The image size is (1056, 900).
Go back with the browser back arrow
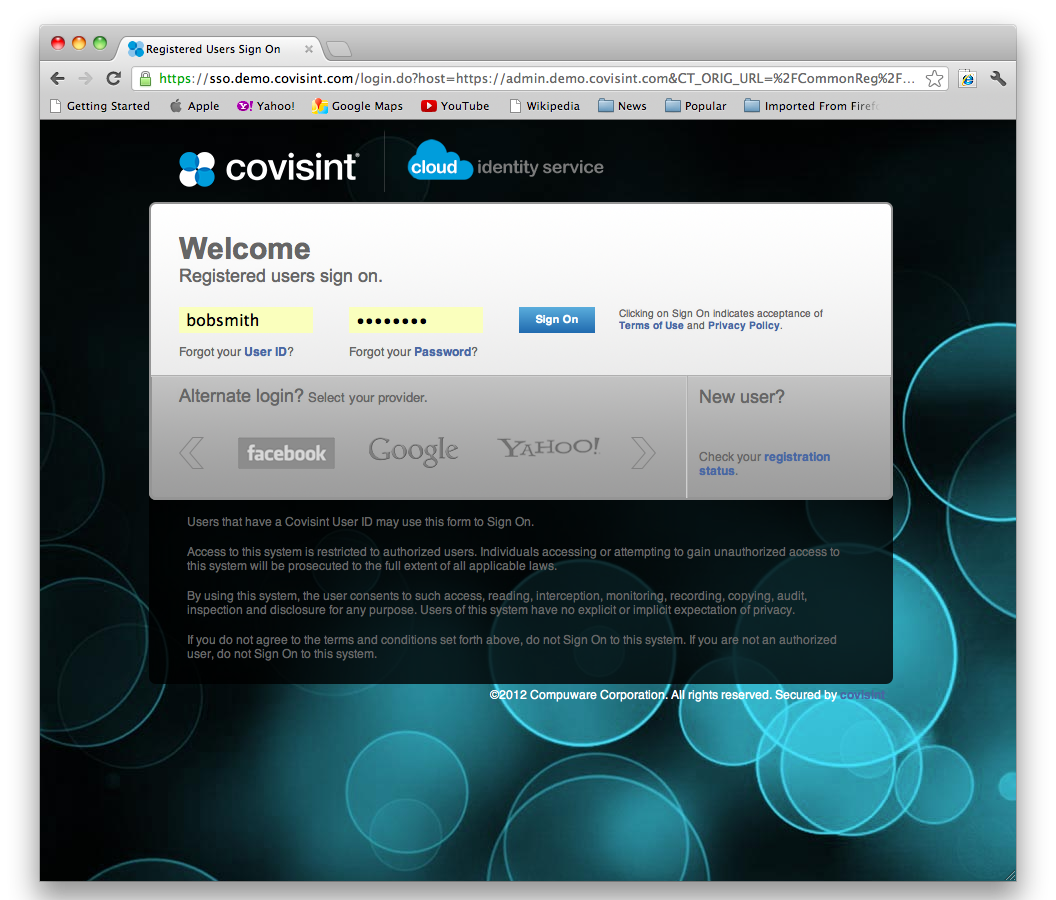click(58, 79)
